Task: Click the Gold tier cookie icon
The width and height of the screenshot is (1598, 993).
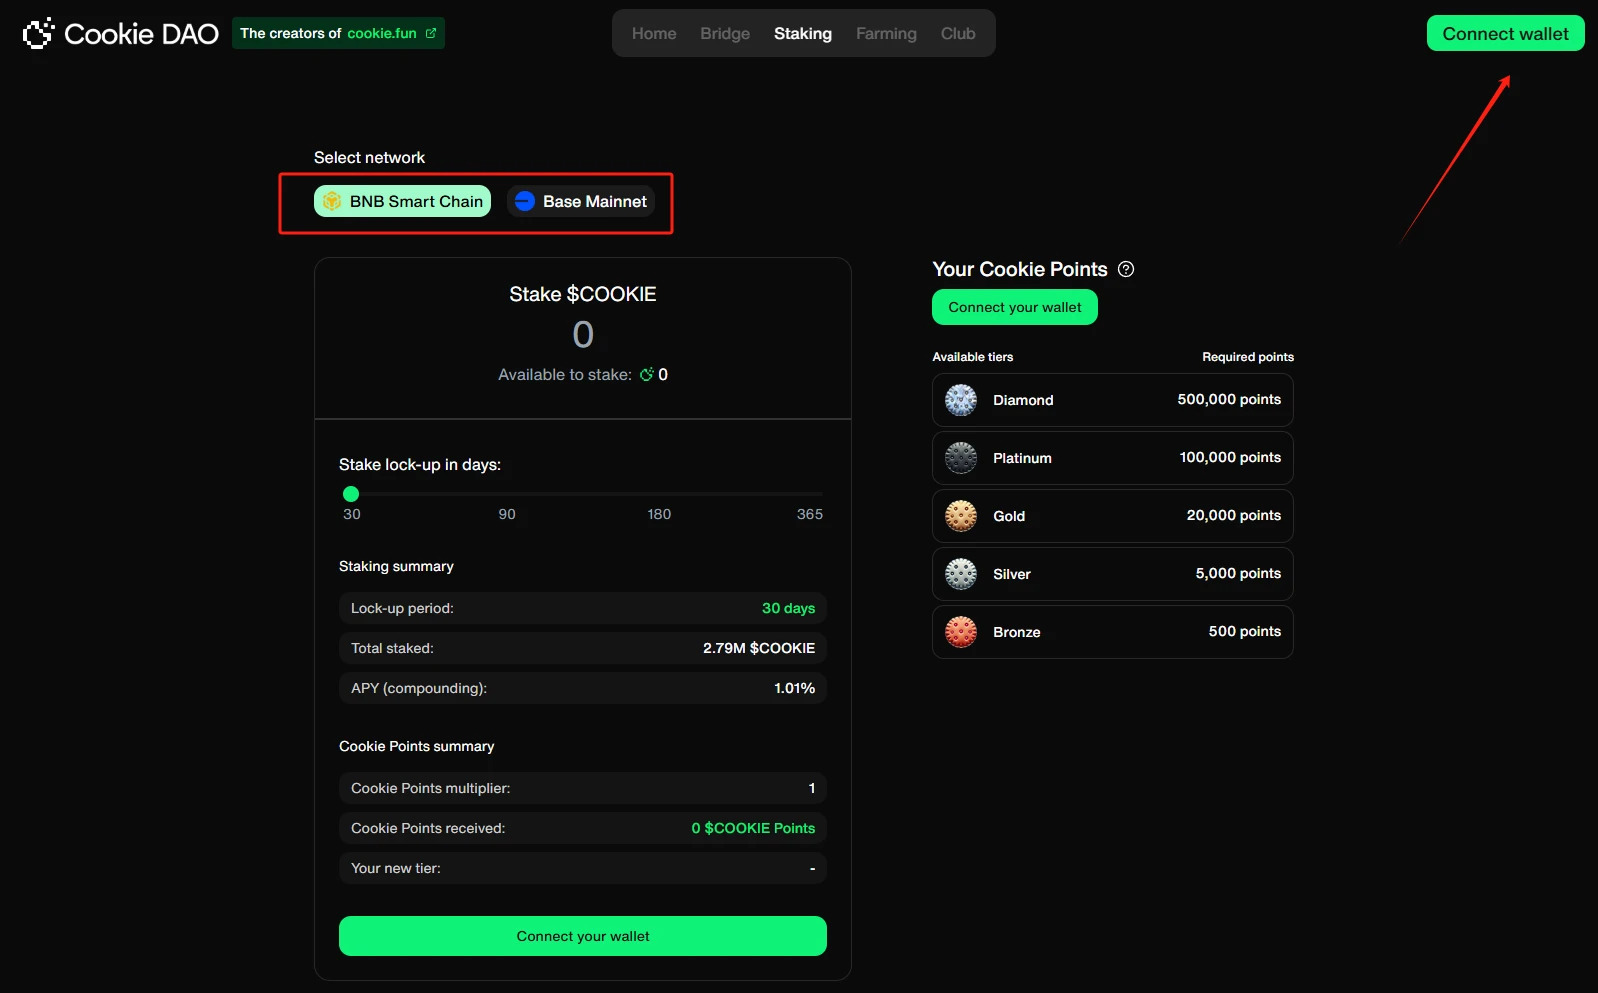Action: 961,516
